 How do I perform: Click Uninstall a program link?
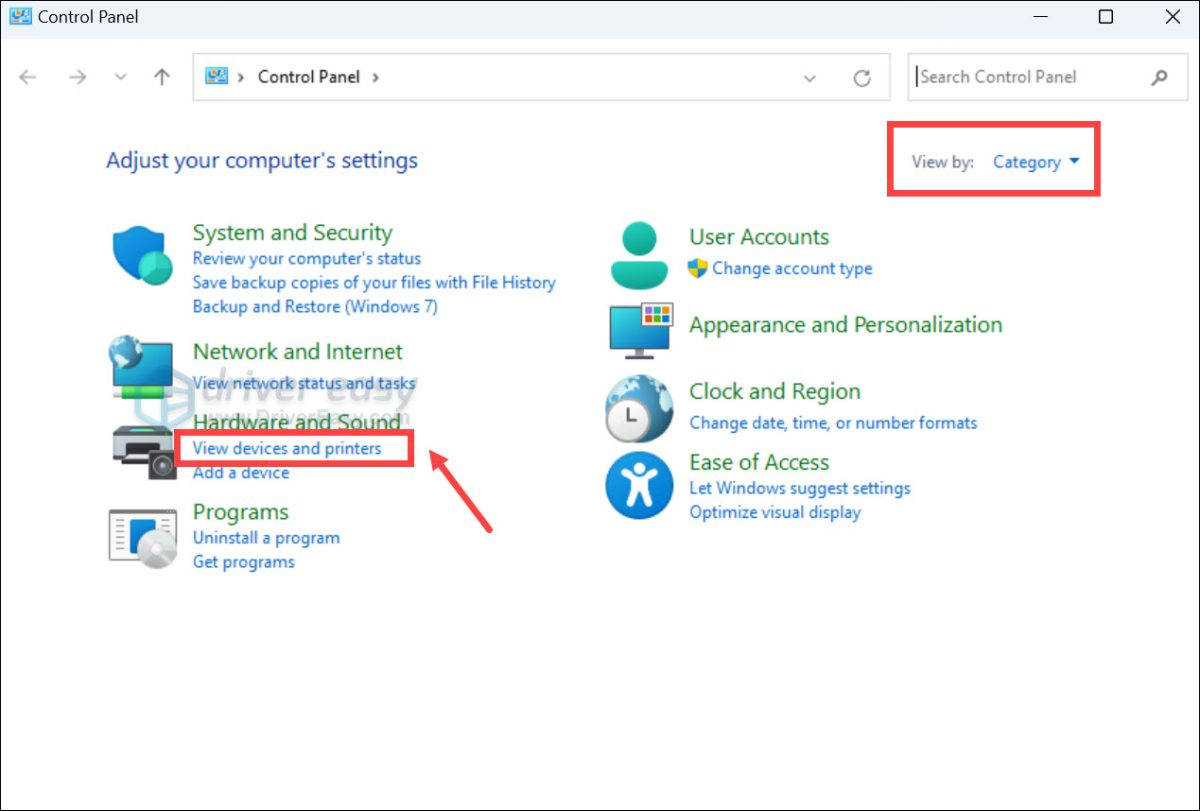266,538
